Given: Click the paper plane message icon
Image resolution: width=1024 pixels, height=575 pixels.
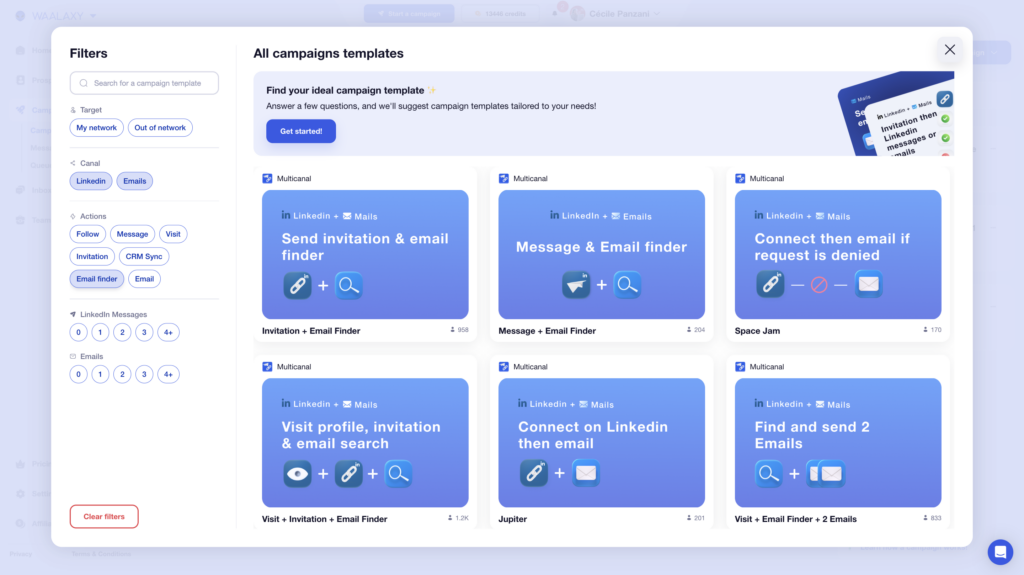Looking at the screenshot, I should pos(576,286).
